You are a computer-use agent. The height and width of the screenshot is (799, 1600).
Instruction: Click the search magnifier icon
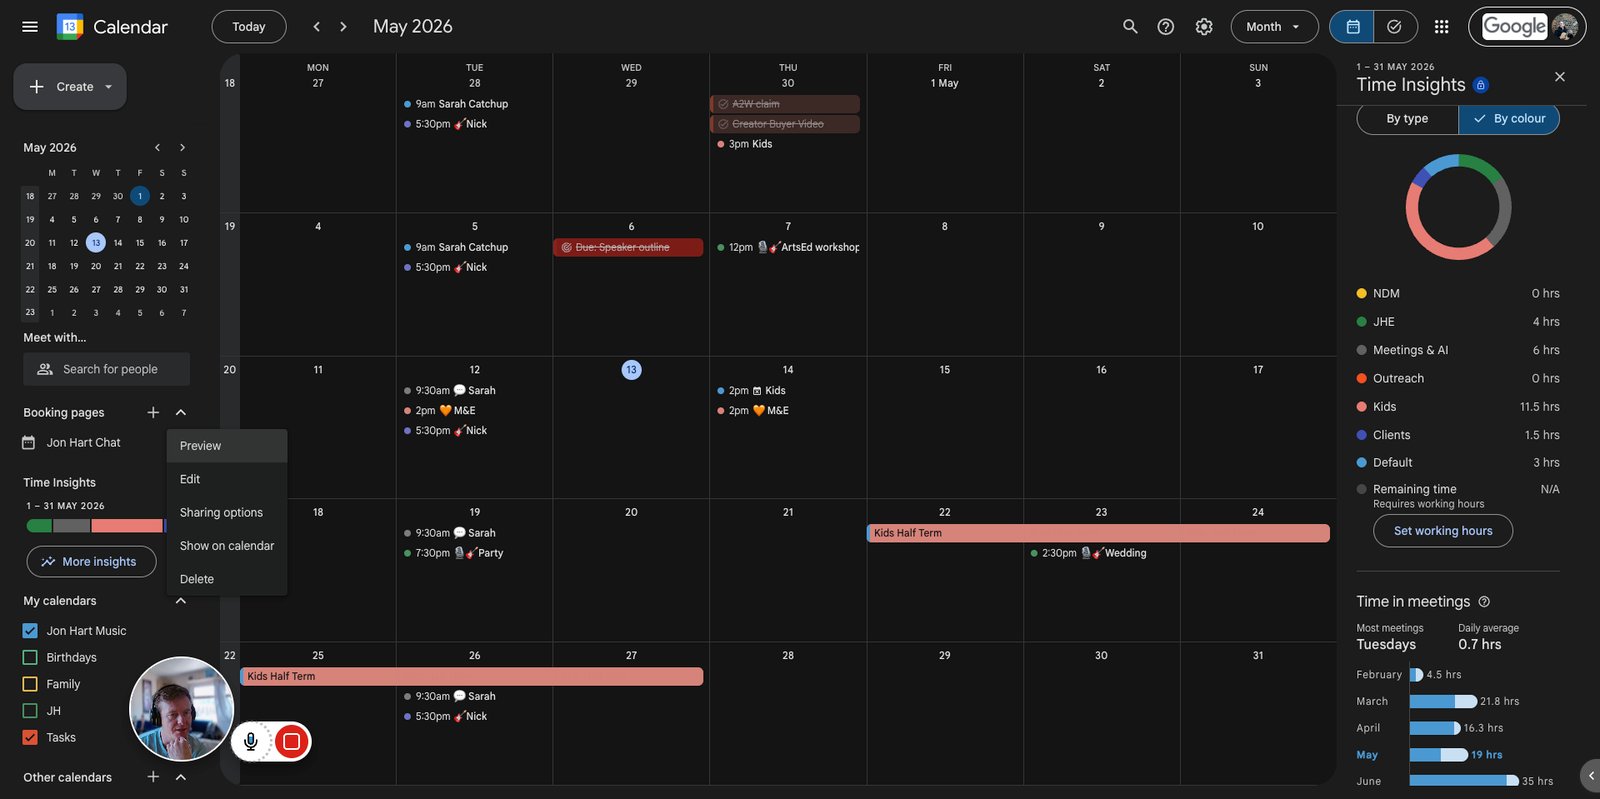1130,27
